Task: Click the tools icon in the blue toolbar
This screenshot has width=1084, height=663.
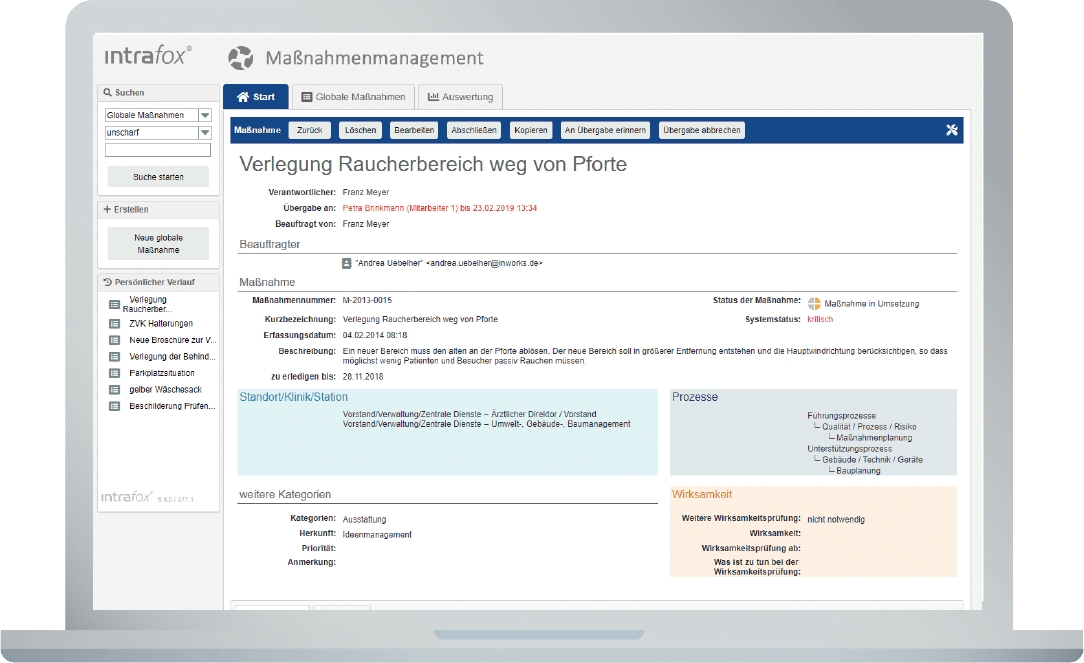Action: pyautogui.click(x=951, y=130)
